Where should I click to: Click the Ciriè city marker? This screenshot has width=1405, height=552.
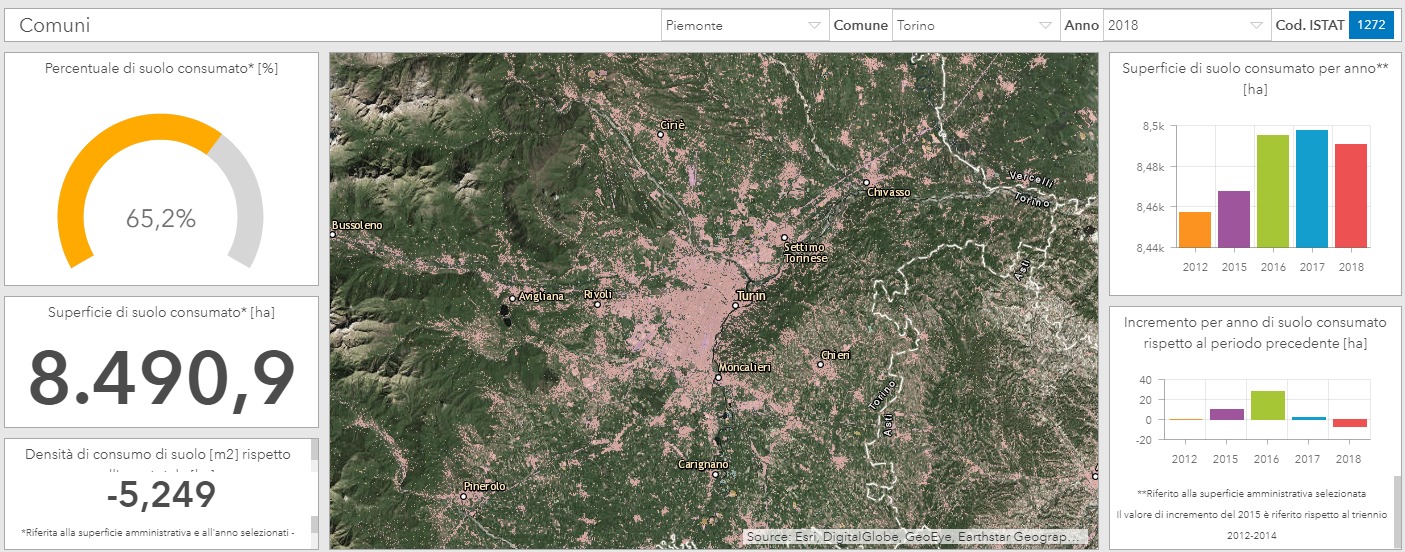tap(661, 134)
